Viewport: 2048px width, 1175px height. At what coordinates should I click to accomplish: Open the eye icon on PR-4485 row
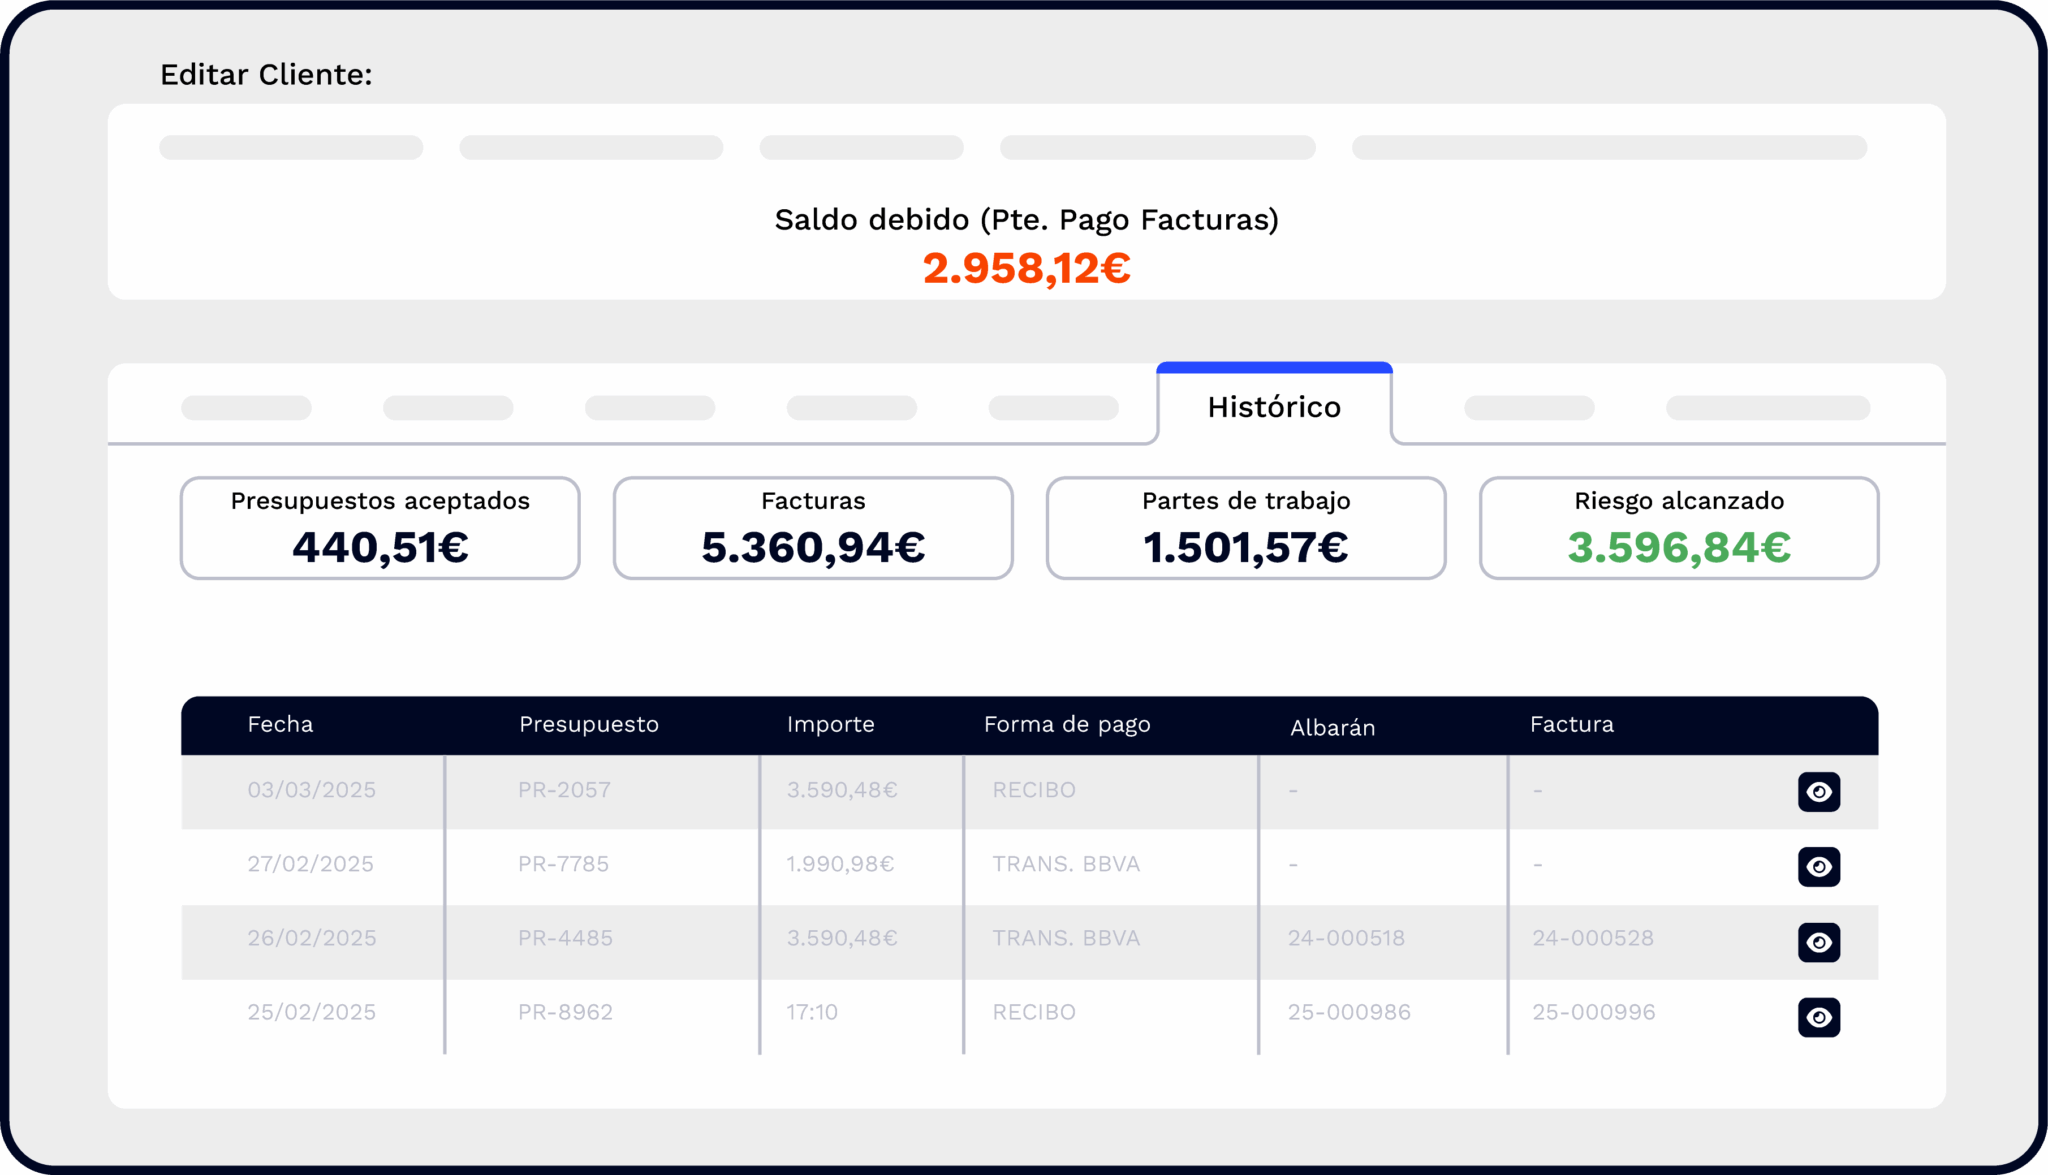pos(1818,942)
